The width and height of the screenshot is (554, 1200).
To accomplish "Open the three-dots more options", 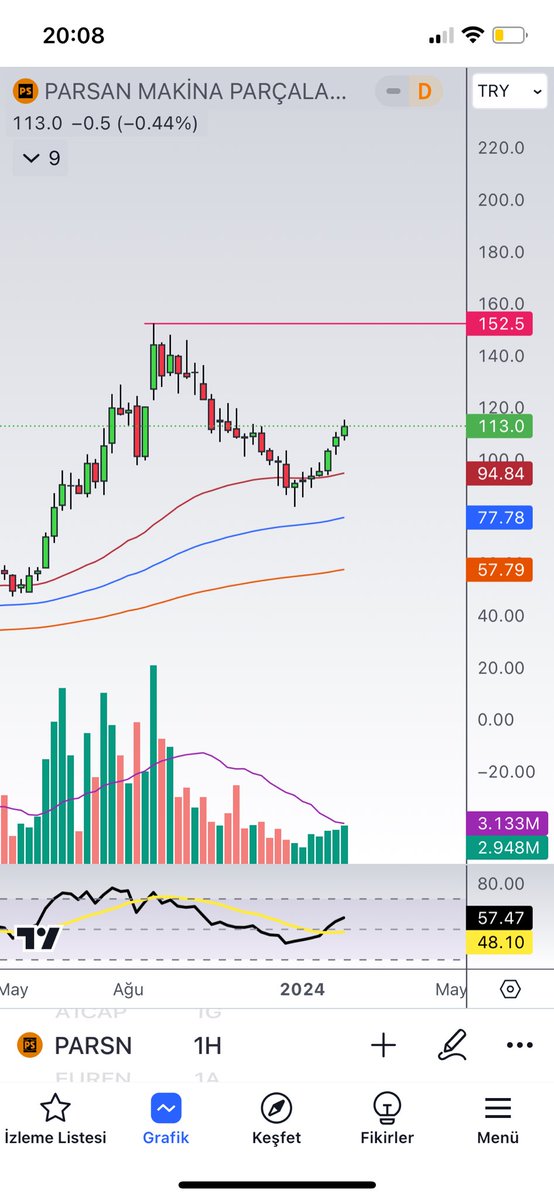I will (519, 1046).
